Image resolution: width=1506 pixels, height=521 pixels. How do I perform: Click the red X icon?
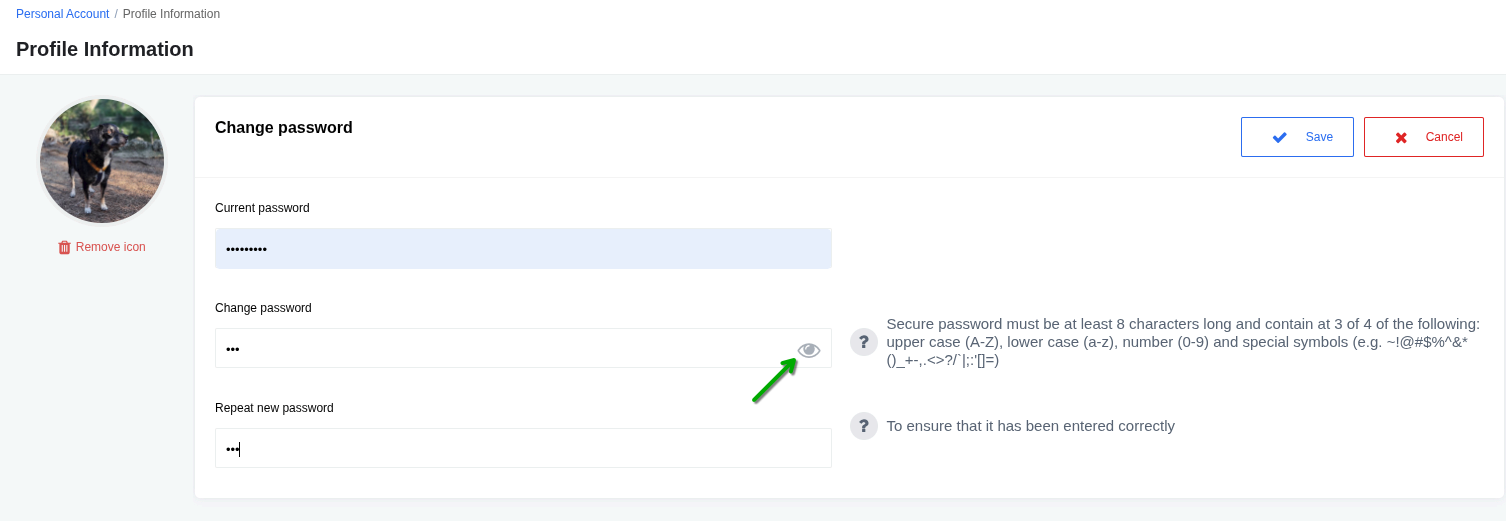point(1401,137)
